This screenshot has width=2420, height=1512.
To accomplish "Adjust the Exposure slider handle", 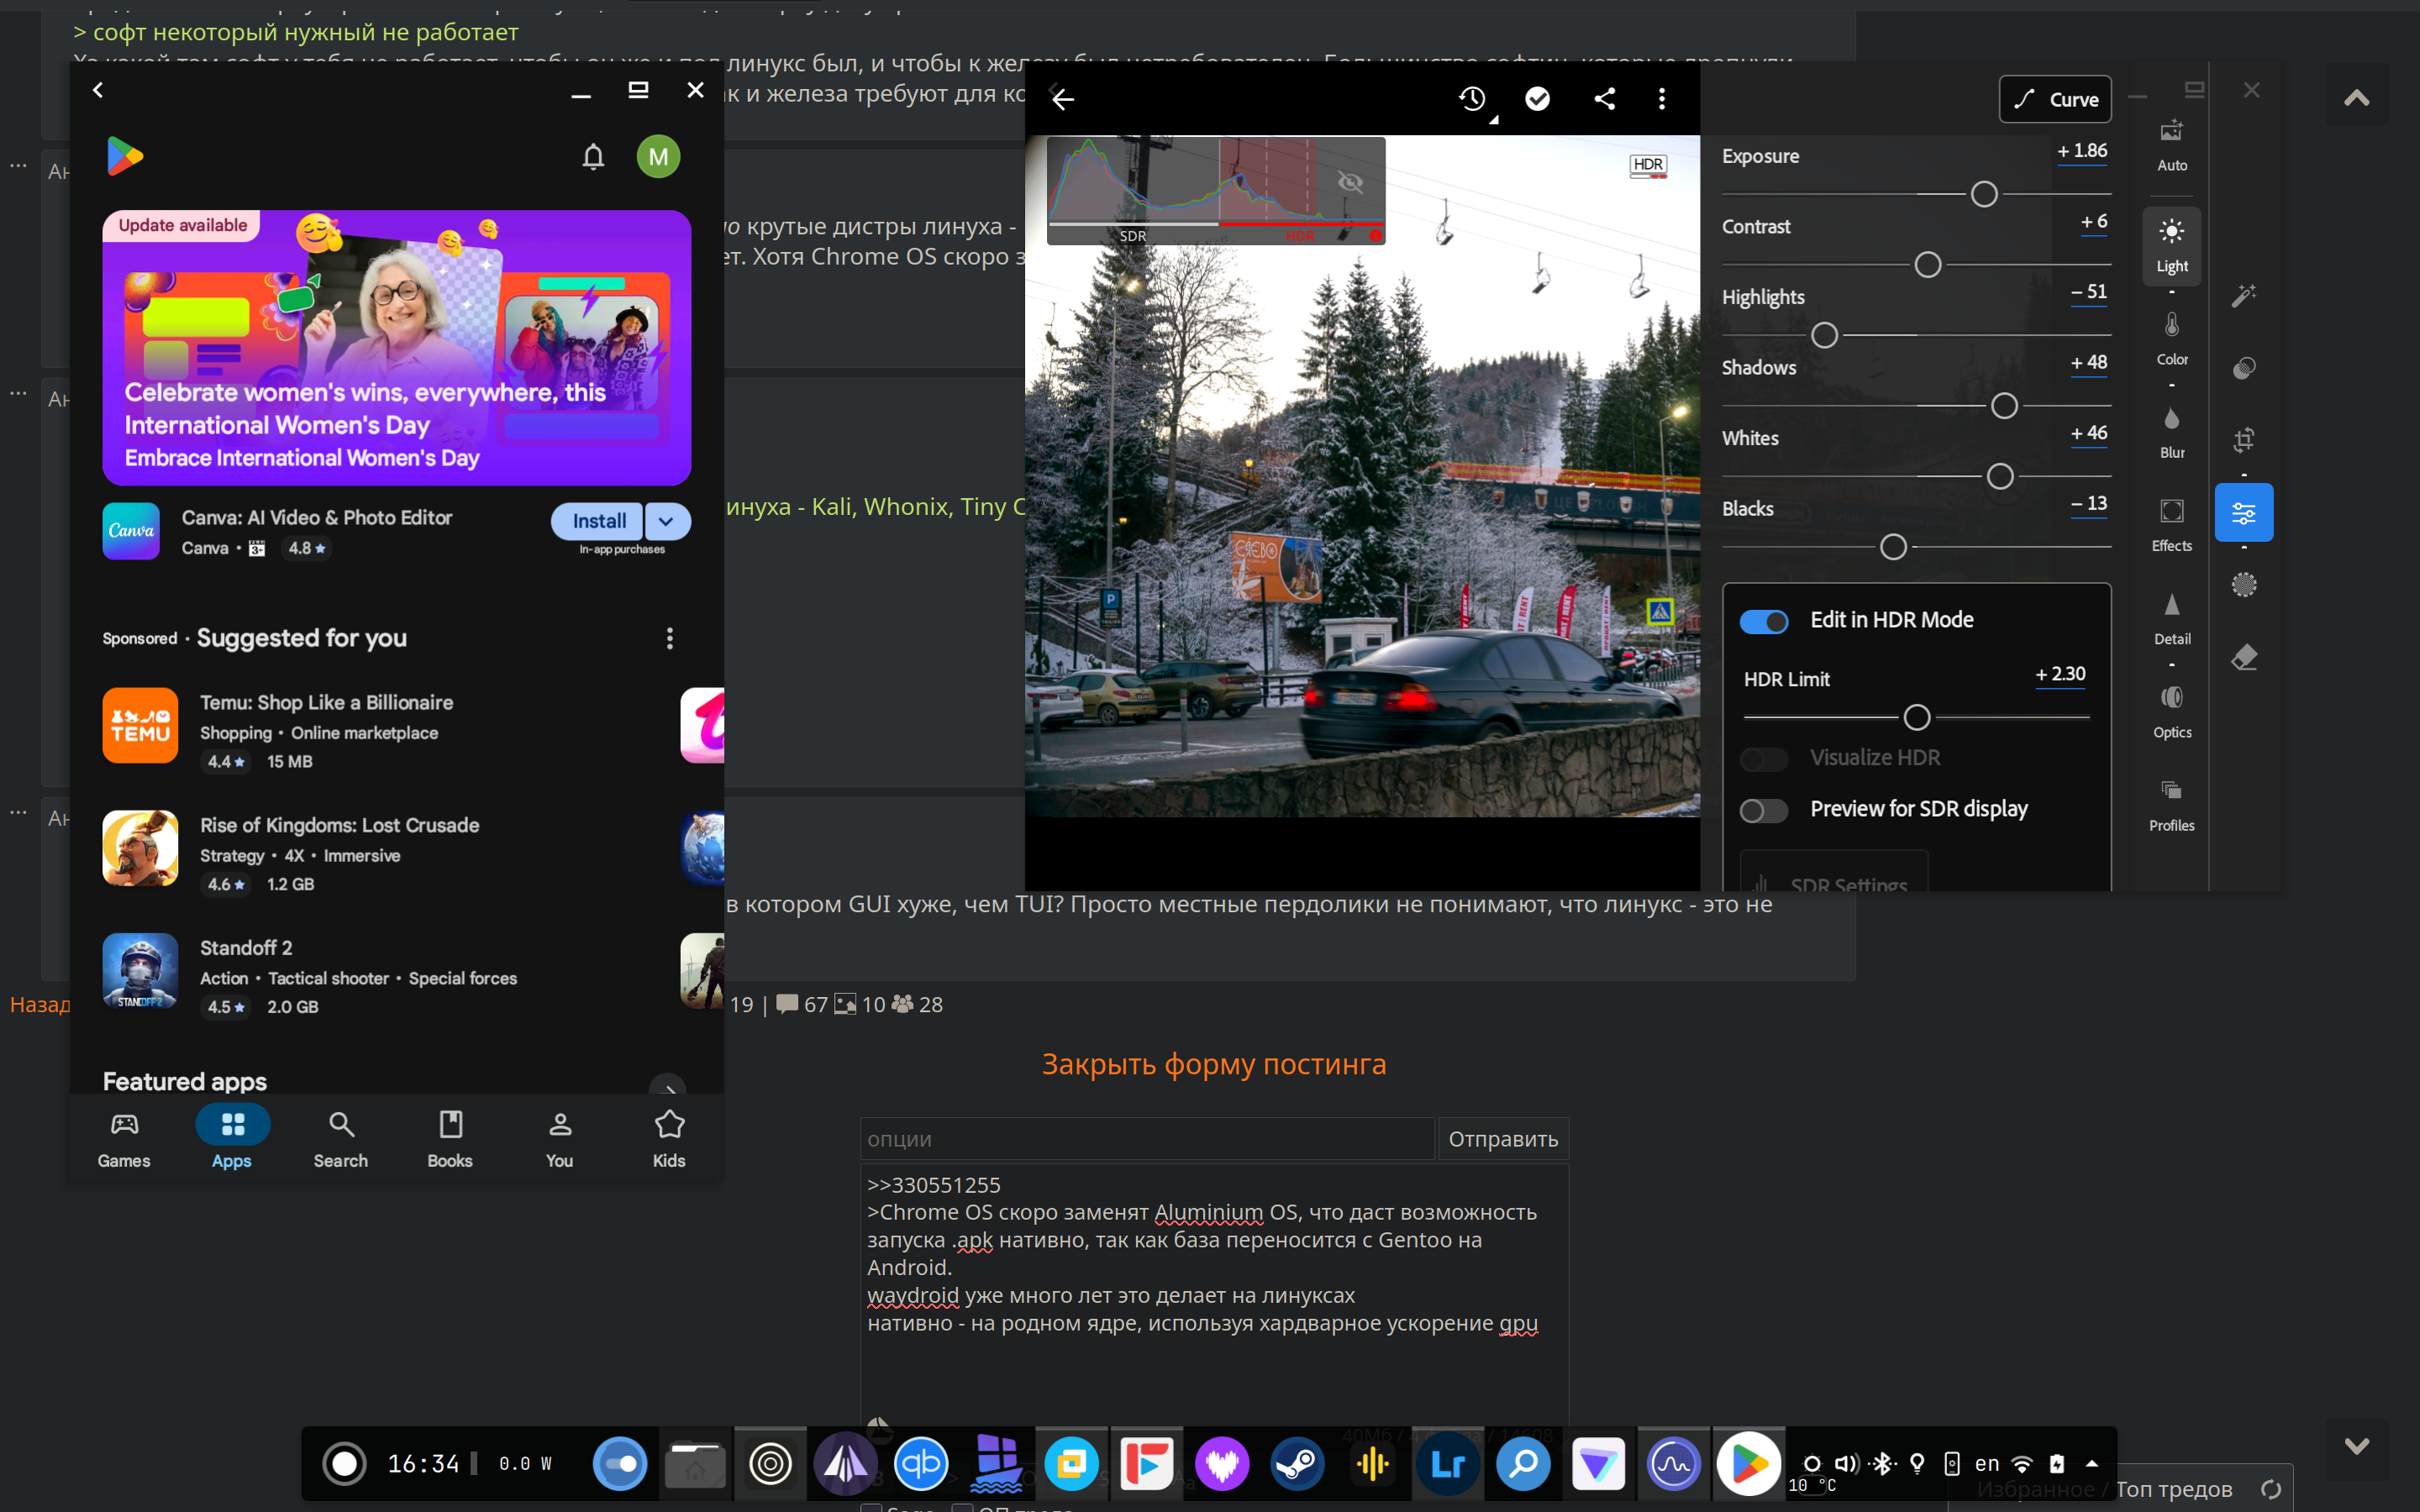I will 1984,194.
